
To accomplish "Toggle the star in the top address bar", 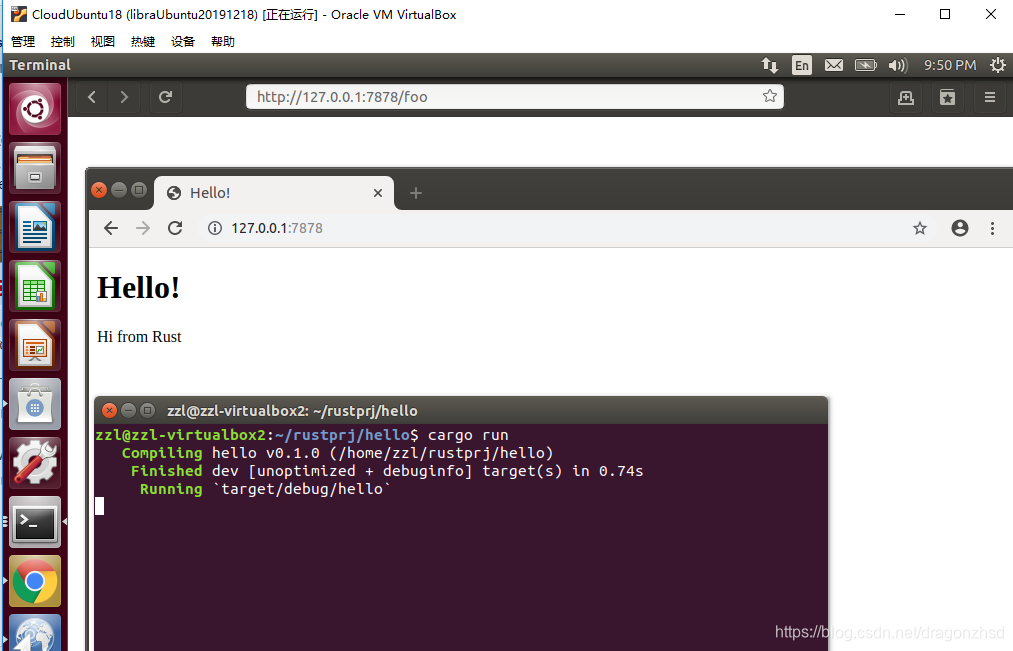I will pos(769,96).
